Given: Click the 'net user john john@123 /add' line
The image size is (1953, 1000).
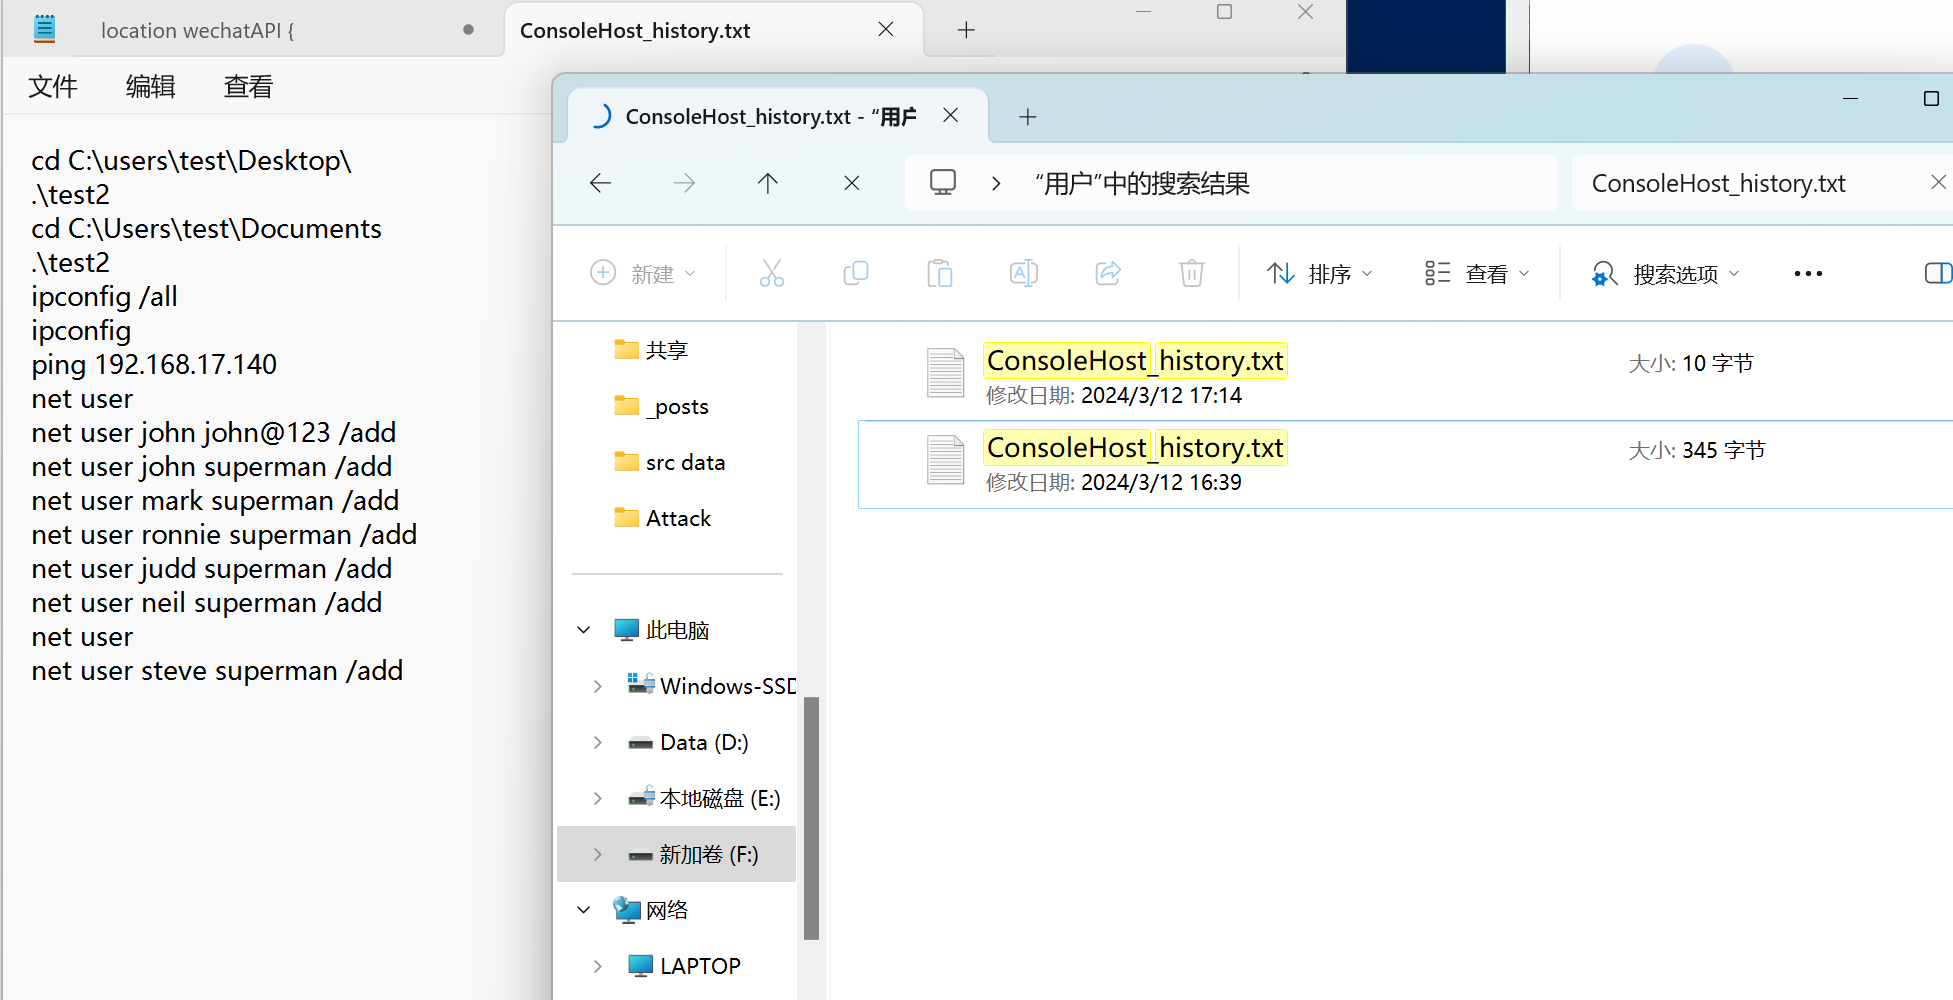Looking at the screenshot, I should point(214,432).
